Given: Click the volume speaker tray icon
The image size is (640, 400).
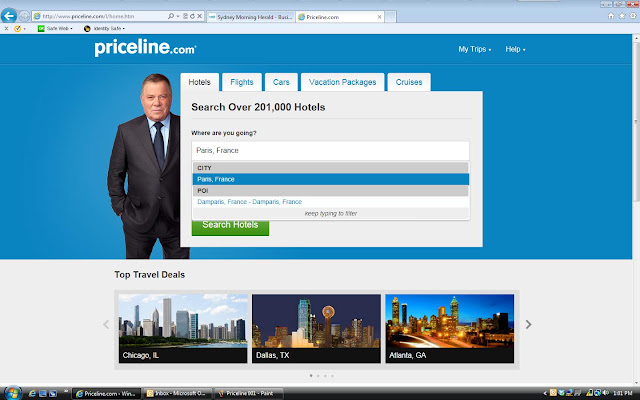Looking at the screenshot, I should [x=606, y=393].
